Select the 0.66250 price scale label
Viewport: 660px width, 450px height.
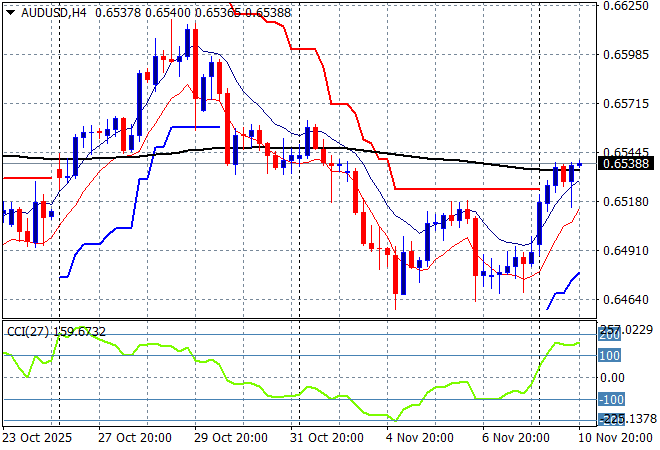tap(626, 5)
